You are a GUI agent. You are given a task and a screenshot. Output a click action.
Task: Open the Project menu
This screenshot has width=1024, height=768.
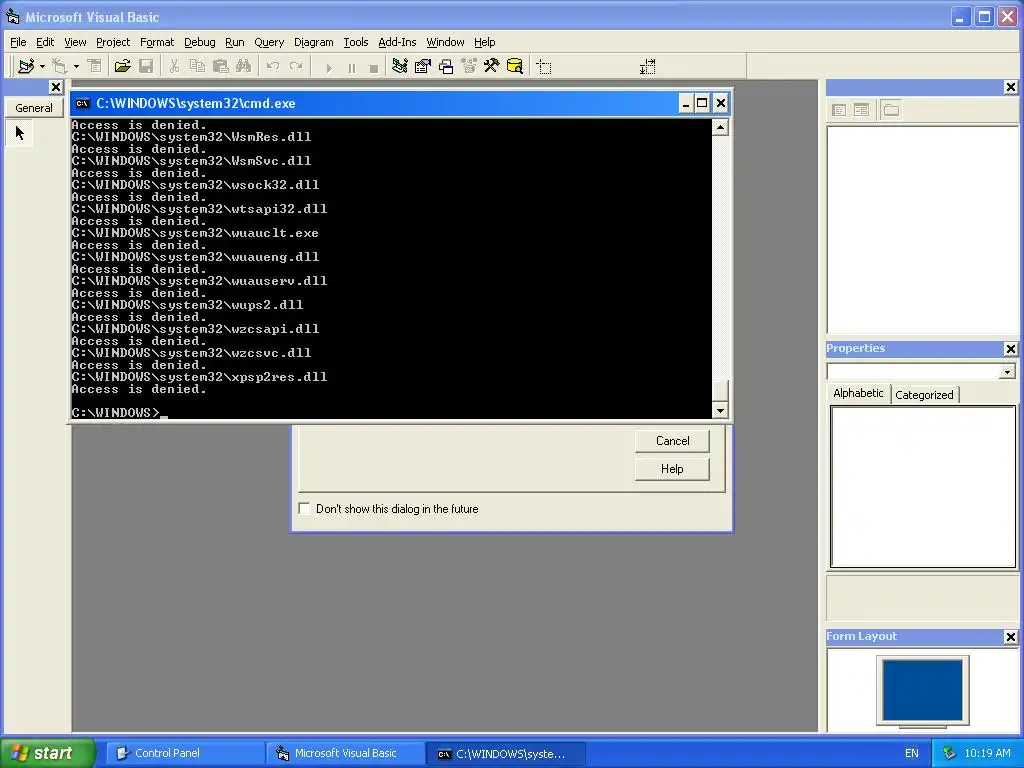click(113, 42)
